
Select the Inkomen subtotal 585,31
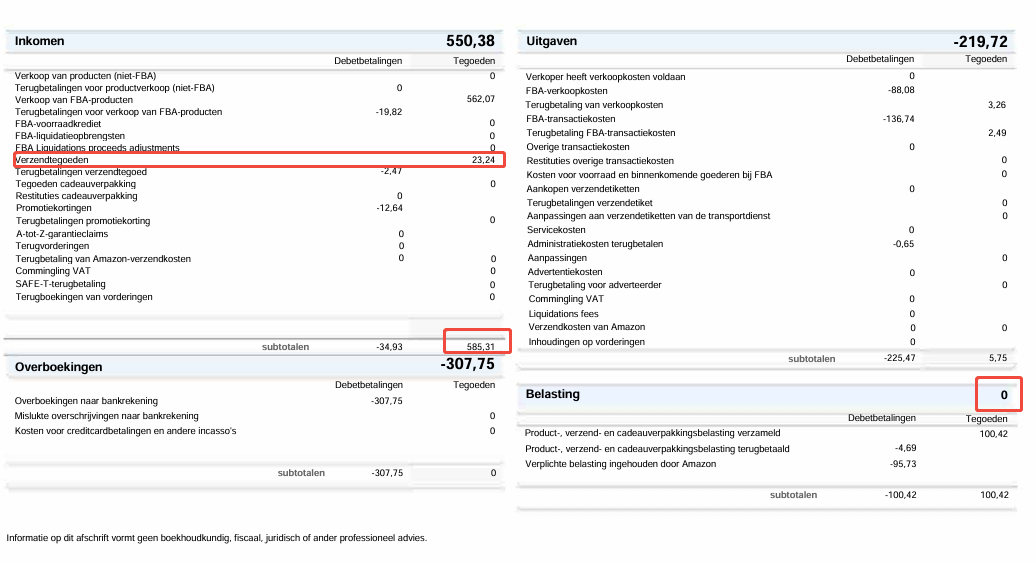[478, 346]
